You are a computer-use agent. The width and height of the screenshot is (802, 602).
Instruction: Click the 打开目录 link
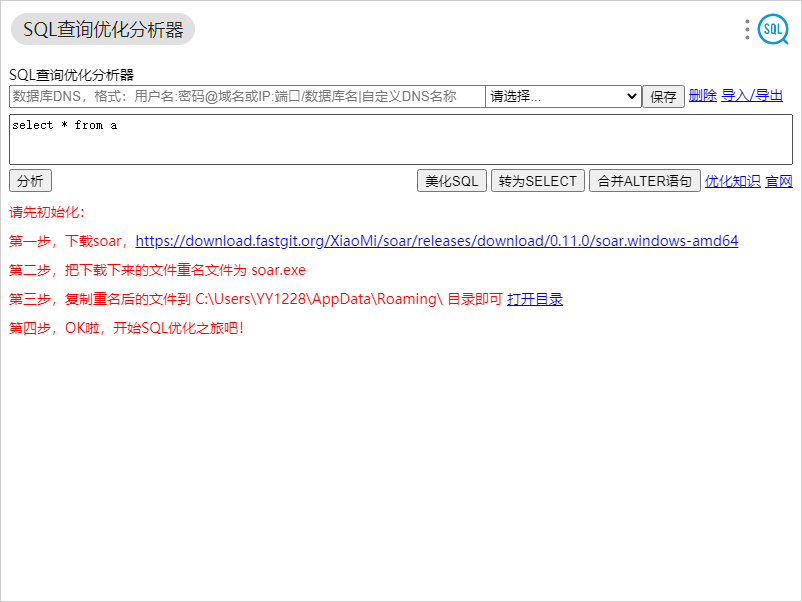(534, 299)
